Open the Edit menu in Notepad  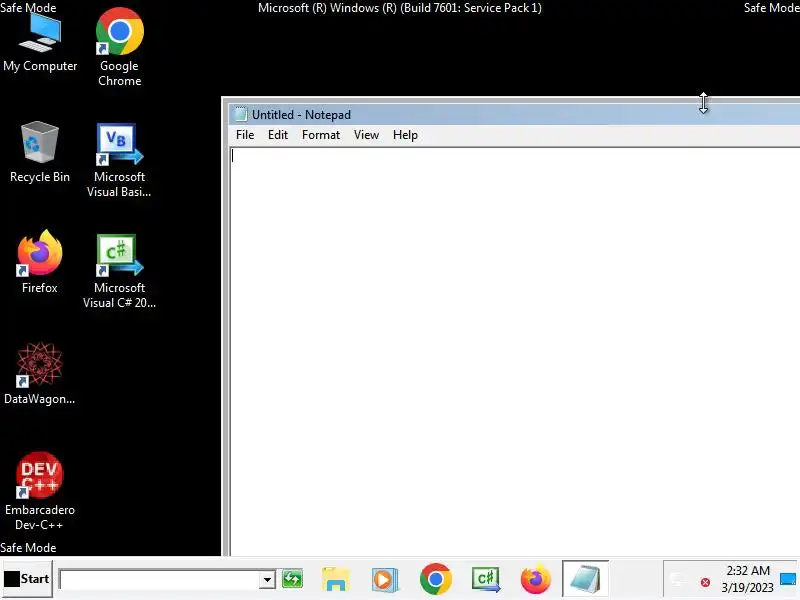[278, 135]
